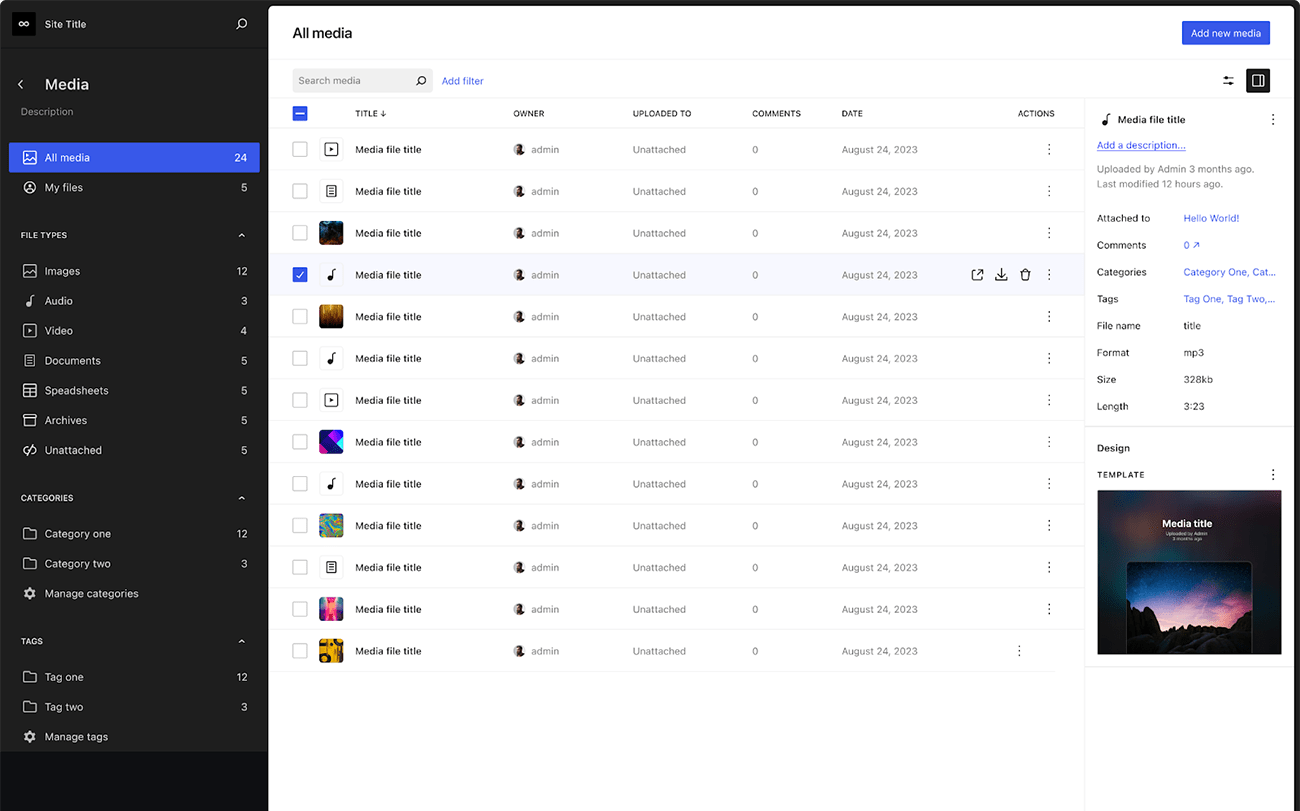Click the back arrow next to Media

tap(21, 85)
